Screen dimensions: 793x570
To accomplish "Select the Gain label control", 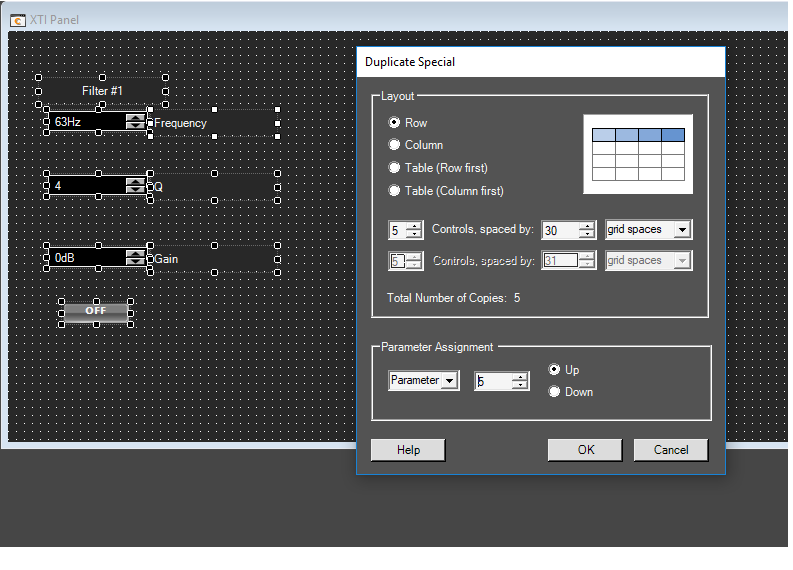I will [x=214, y=259].
